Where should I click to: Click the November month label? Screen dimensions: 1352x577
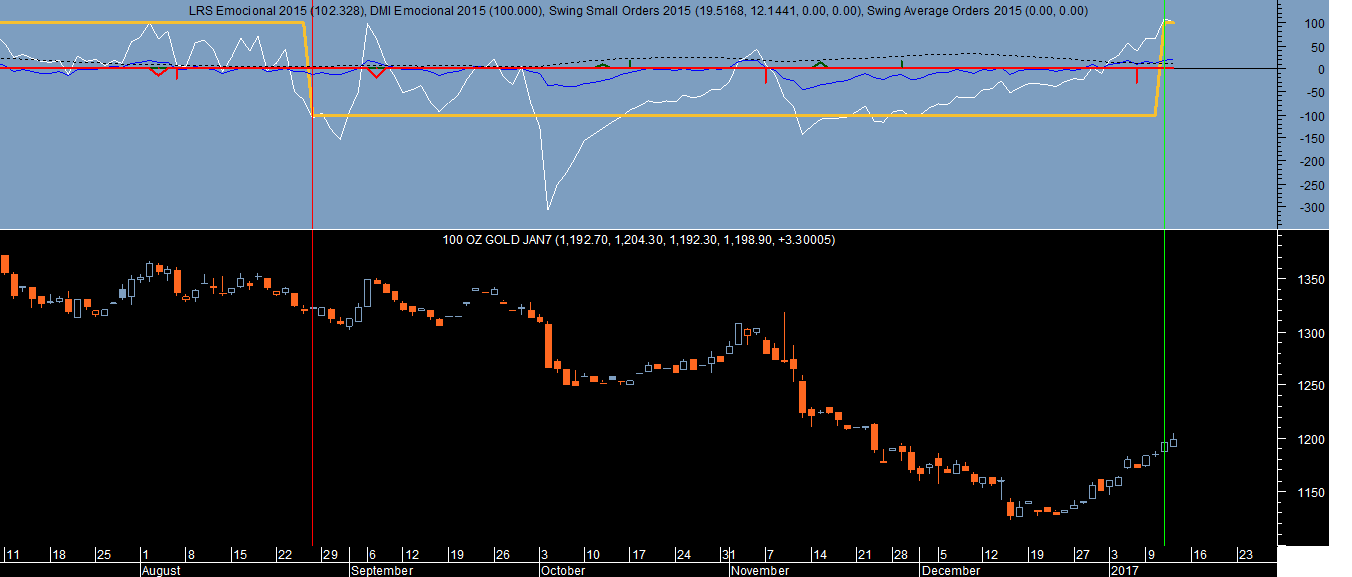760,570
